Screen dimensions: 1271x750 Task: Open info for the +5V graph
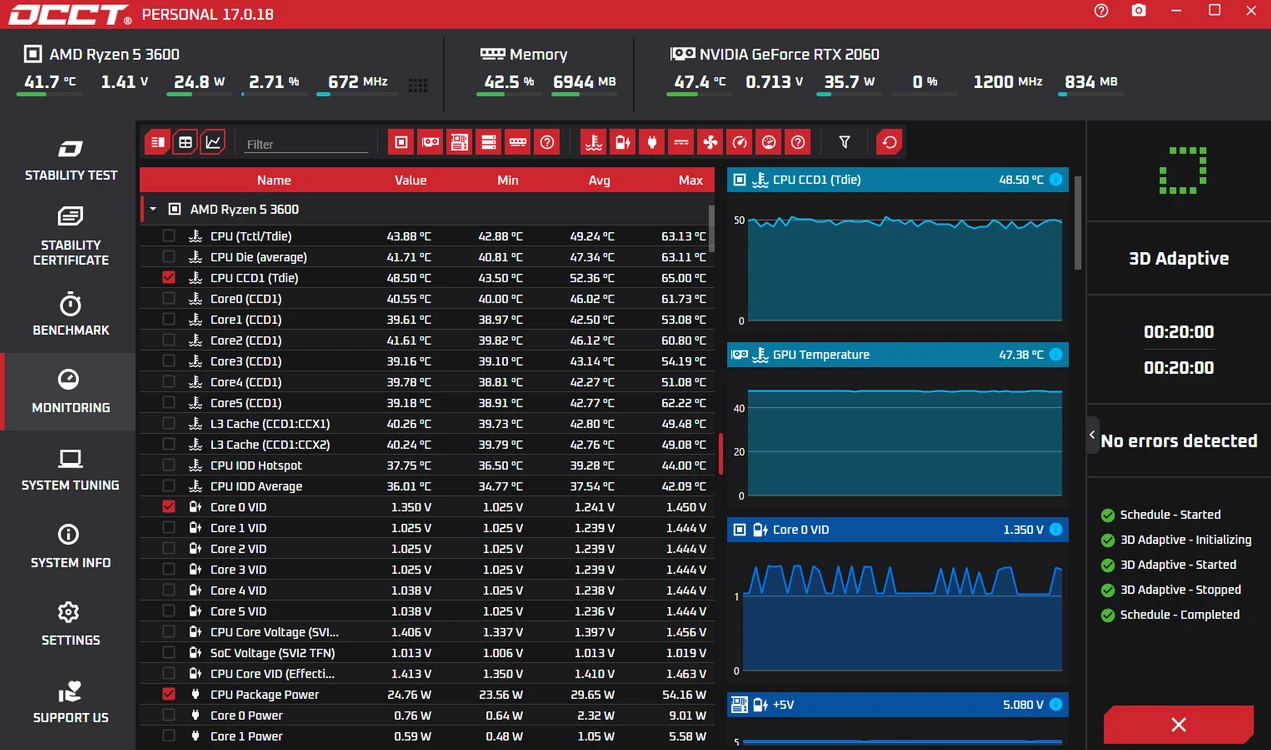[1055, 705]
